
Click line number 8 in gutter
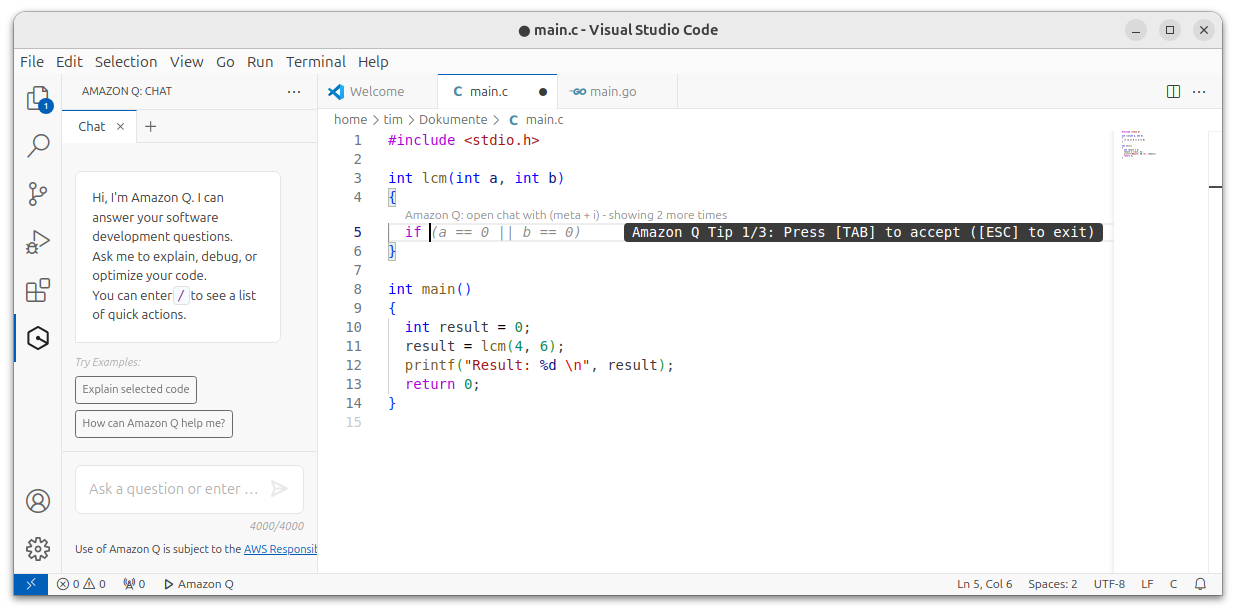click(357, 289)
